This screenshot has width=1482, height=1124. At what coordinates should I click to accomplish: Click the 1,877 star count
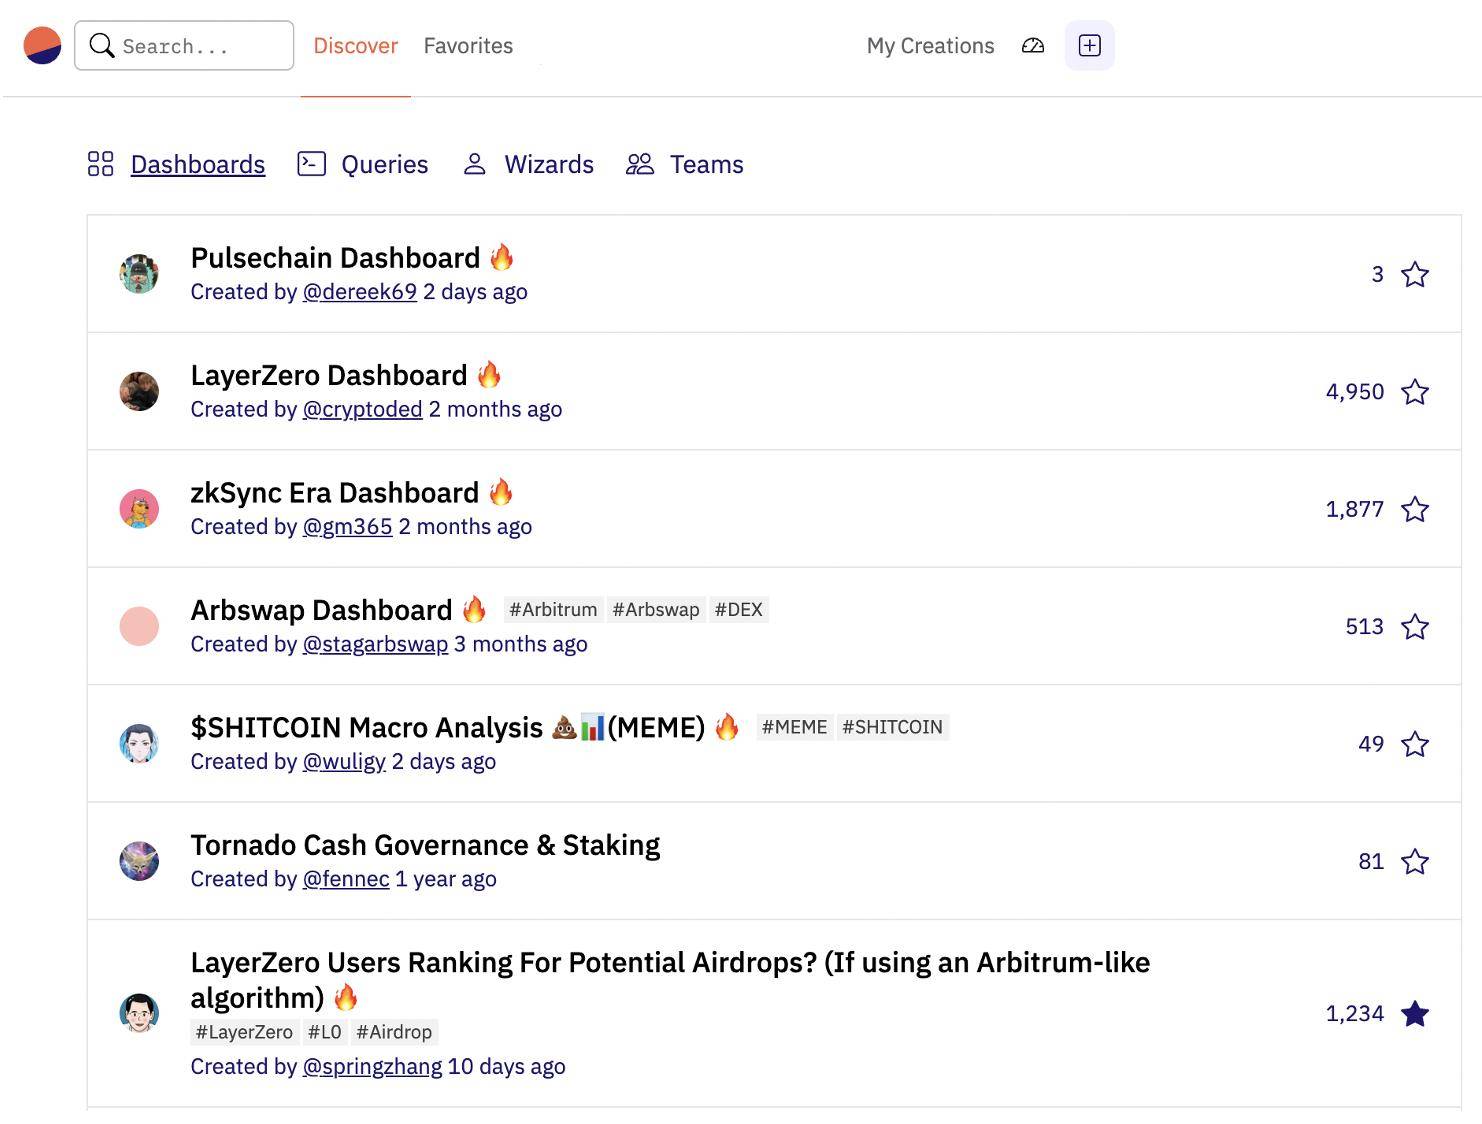(x=1355, y=509)
